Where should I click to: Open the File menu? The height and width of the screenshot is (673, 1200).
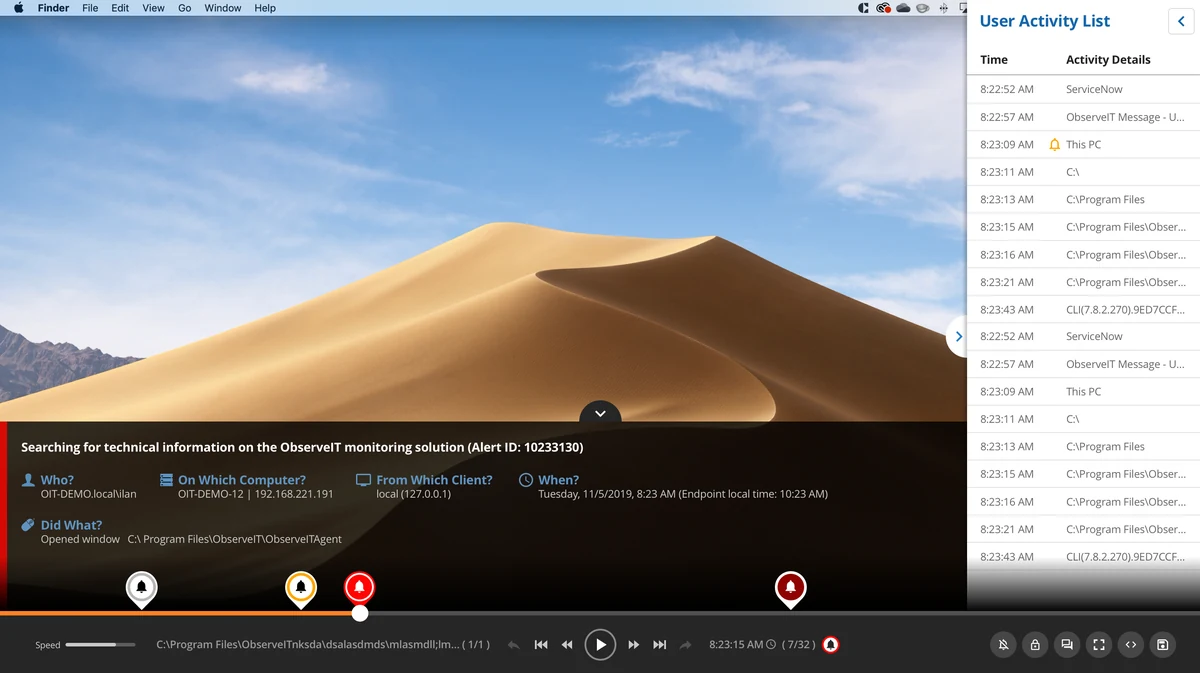click(x=90, y=8)
